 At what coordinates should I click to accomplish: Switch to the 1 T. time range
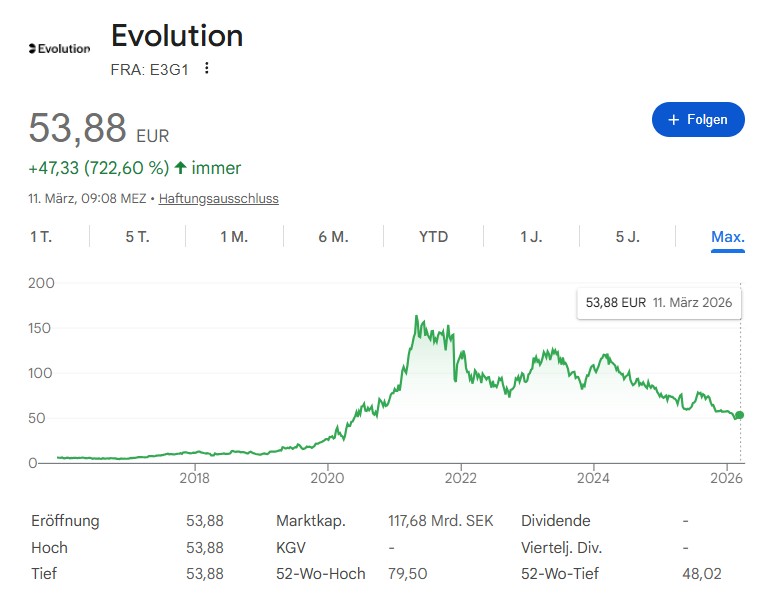[41, 237]
